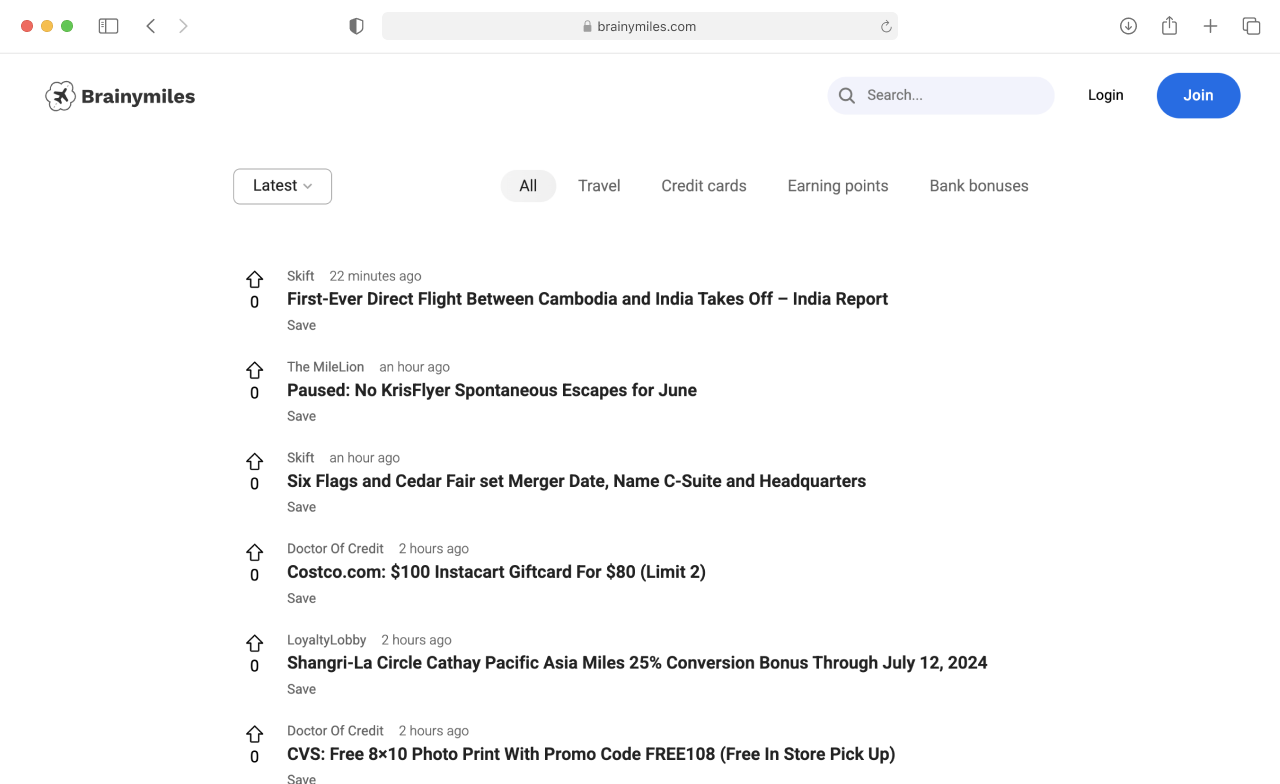Open the privacy shield icon

click(x=356, y=26)
